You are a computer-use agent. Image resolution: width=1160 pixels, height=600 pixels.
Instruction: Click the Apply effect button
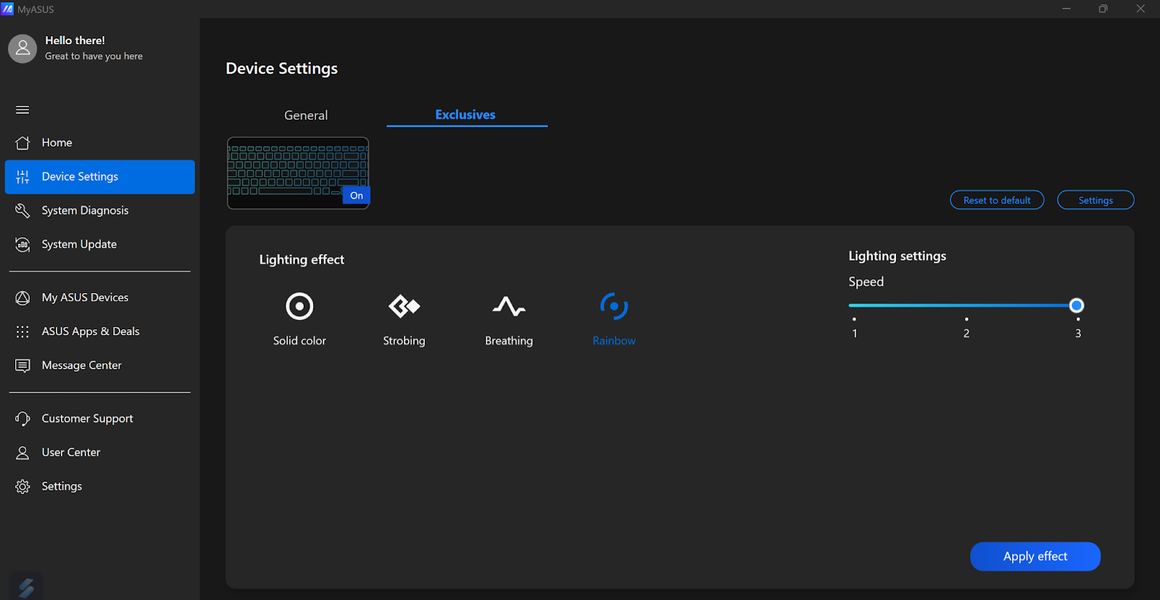(x=1035, y=556)
